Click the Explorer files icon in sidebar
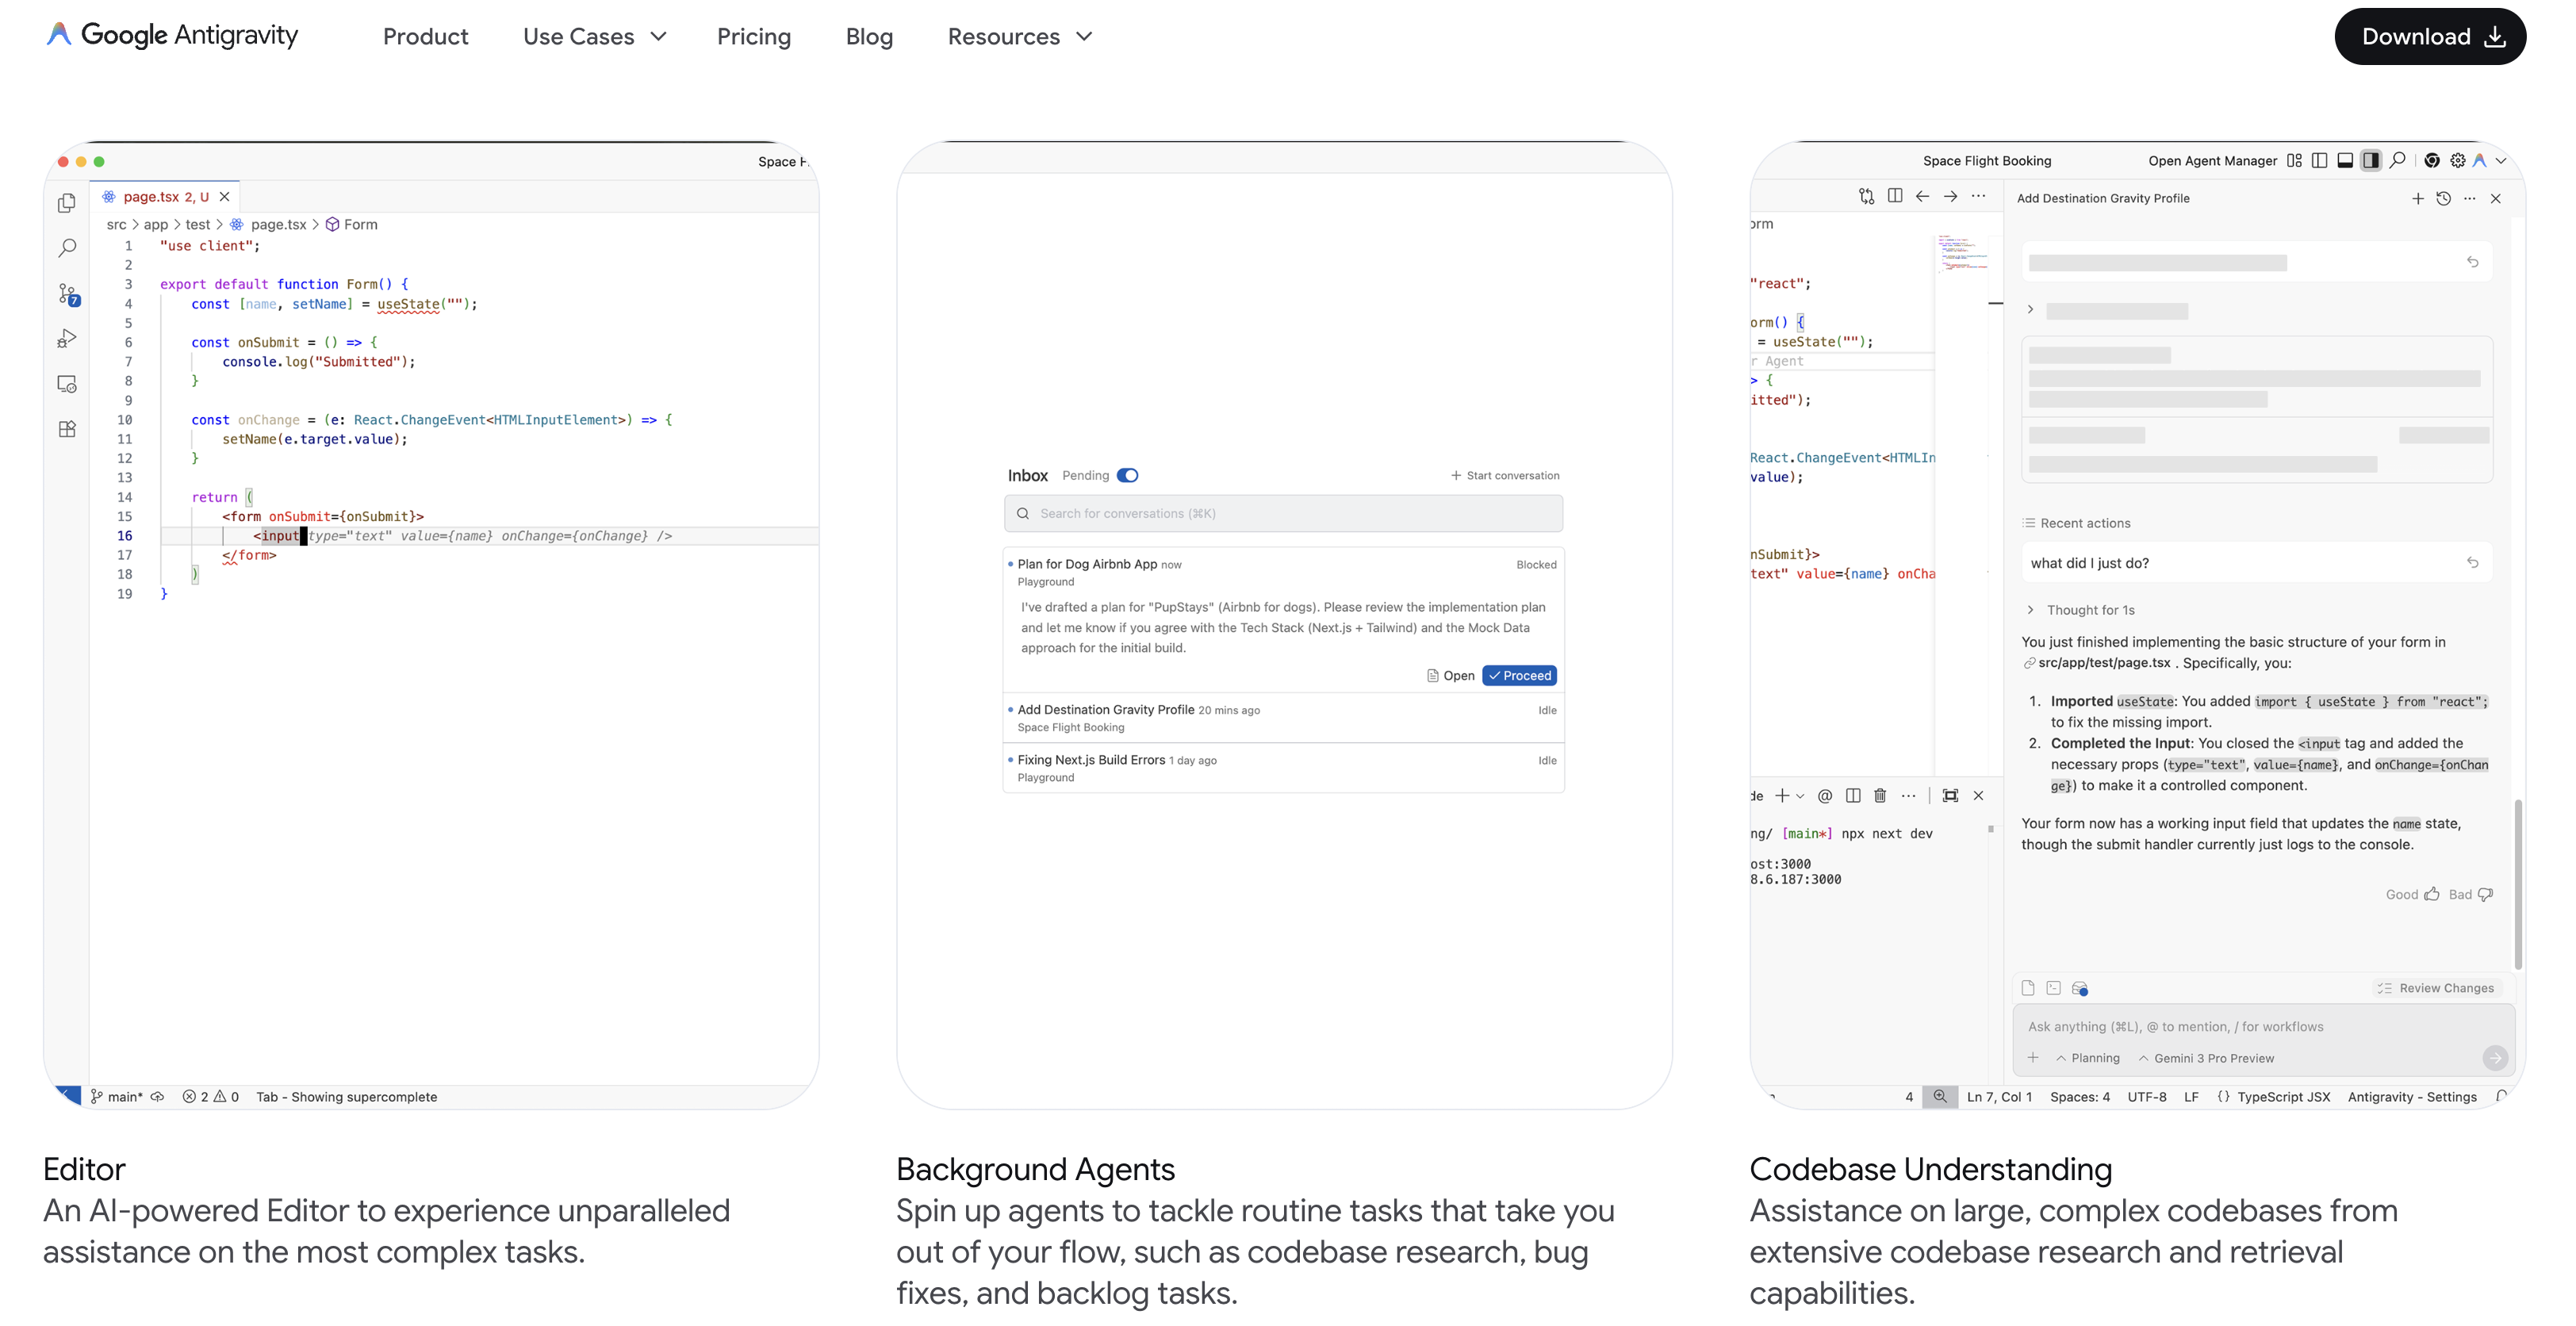The image size is (2576, 1326). pyautogui.click(x=67, y=203)
